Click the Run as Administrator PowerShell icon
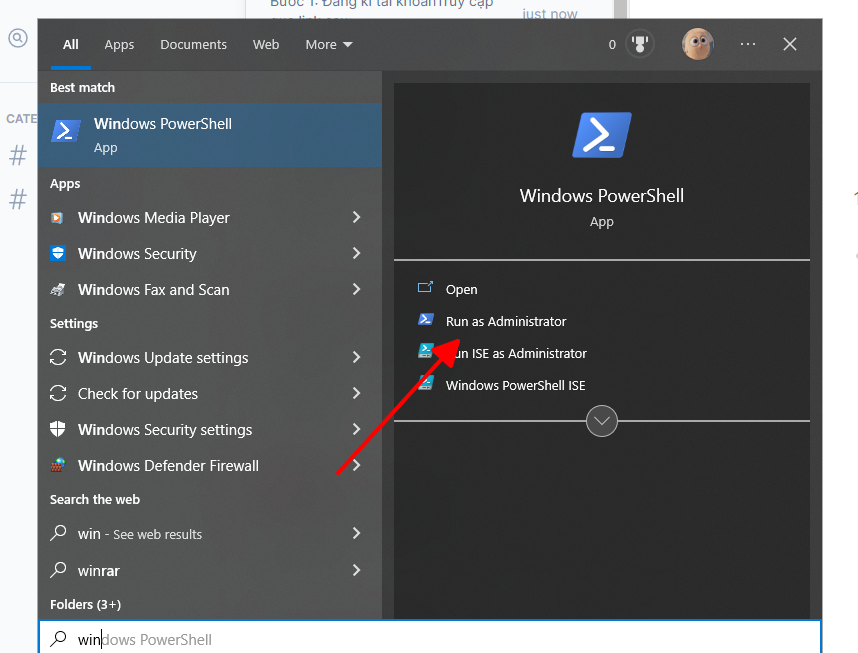Viewport: 858px width, 653px height. point(426,319)
